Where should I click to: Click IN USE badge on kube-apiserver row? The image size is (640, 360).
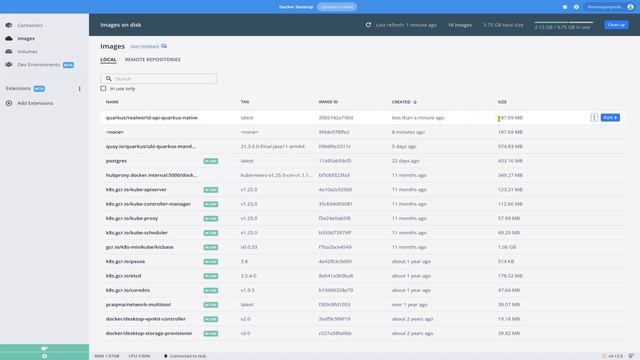click(x=211, y=190)
